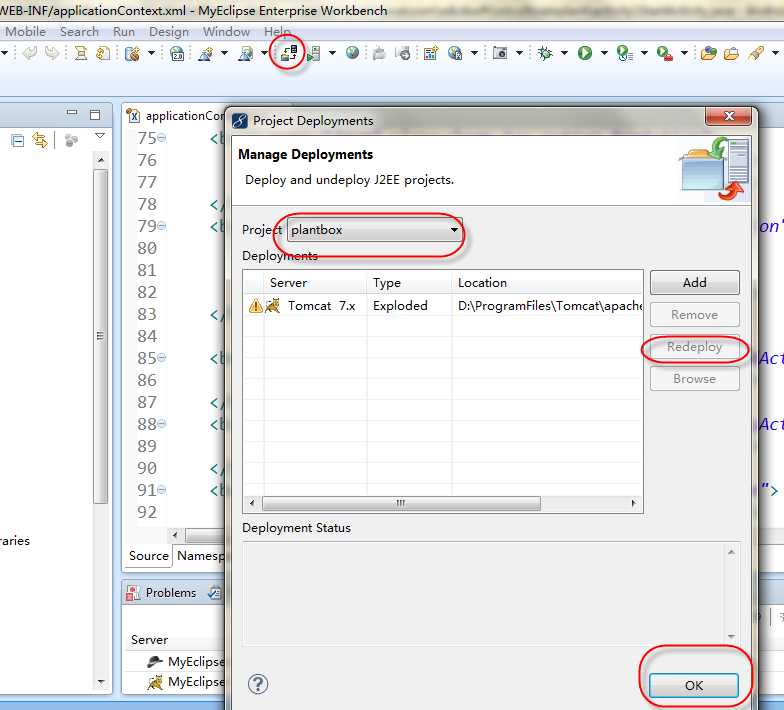Click the Add deployment button
The image size is (784, 710).
pos(694,282)
